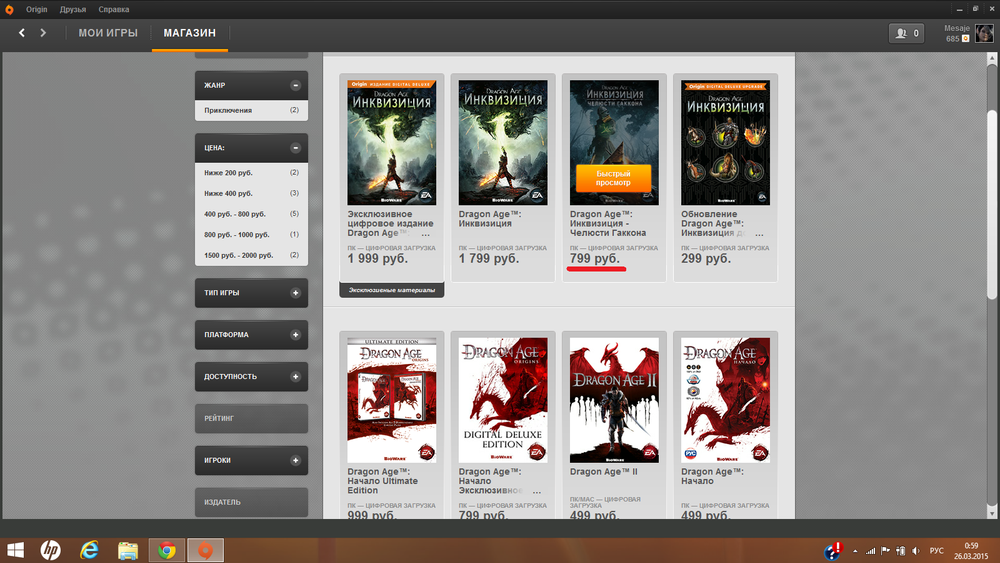The height and width of the screenshot is (563, 1000).
Task: Click the Origin logo icon in title bar
Action: tap(9, 10)
